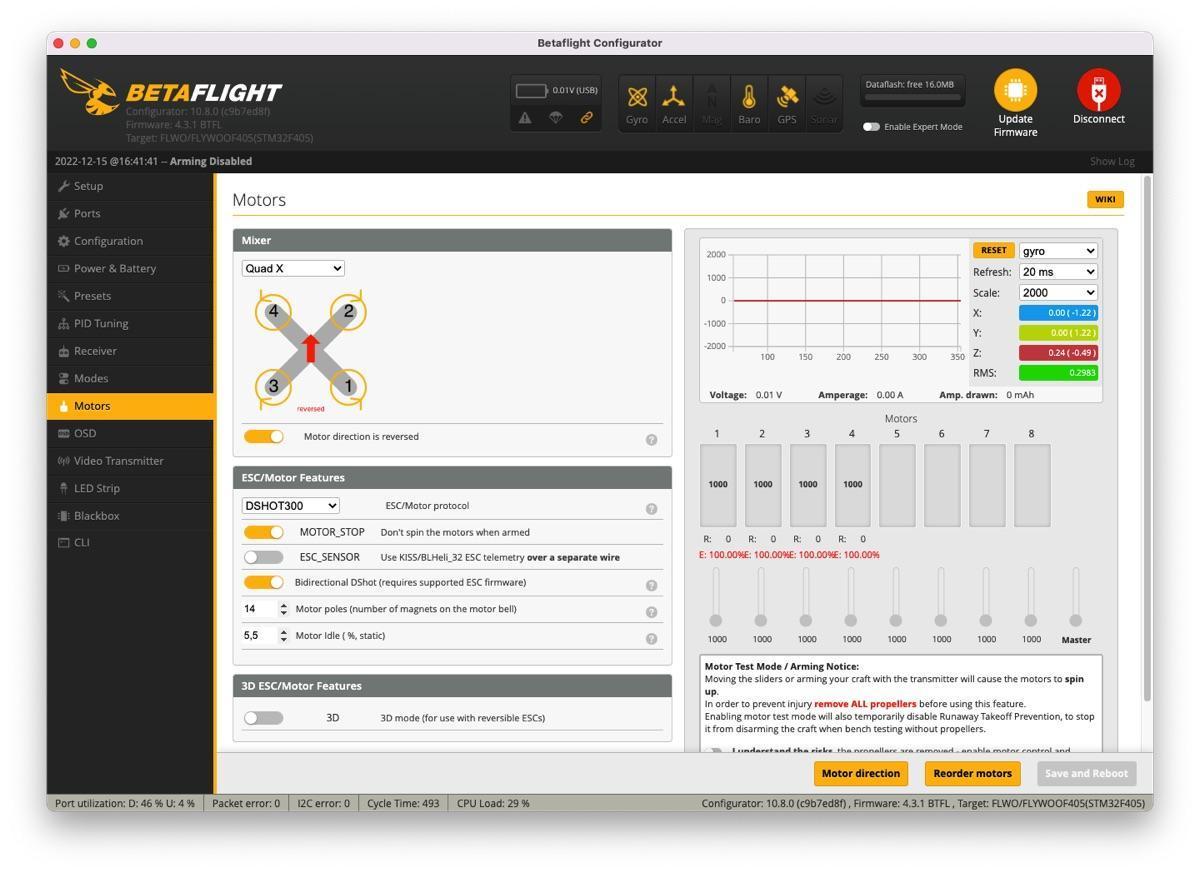
Task: Enable 3D mode switch
Action: [x=264, y=718]
